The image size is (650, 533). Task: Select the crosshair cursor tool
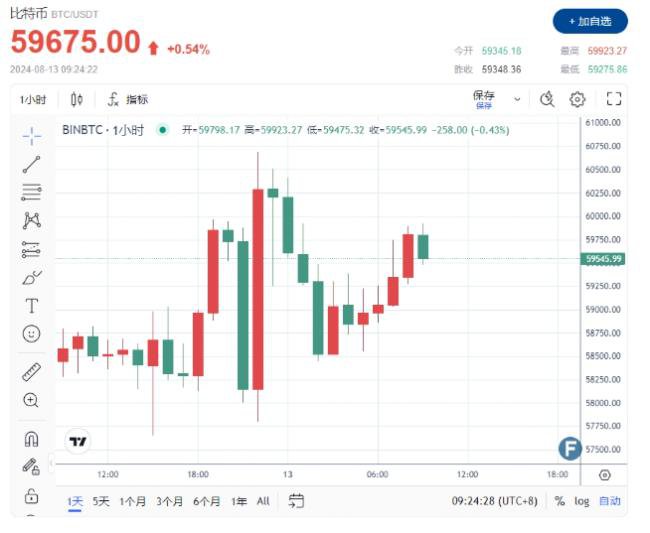(32, 136)
